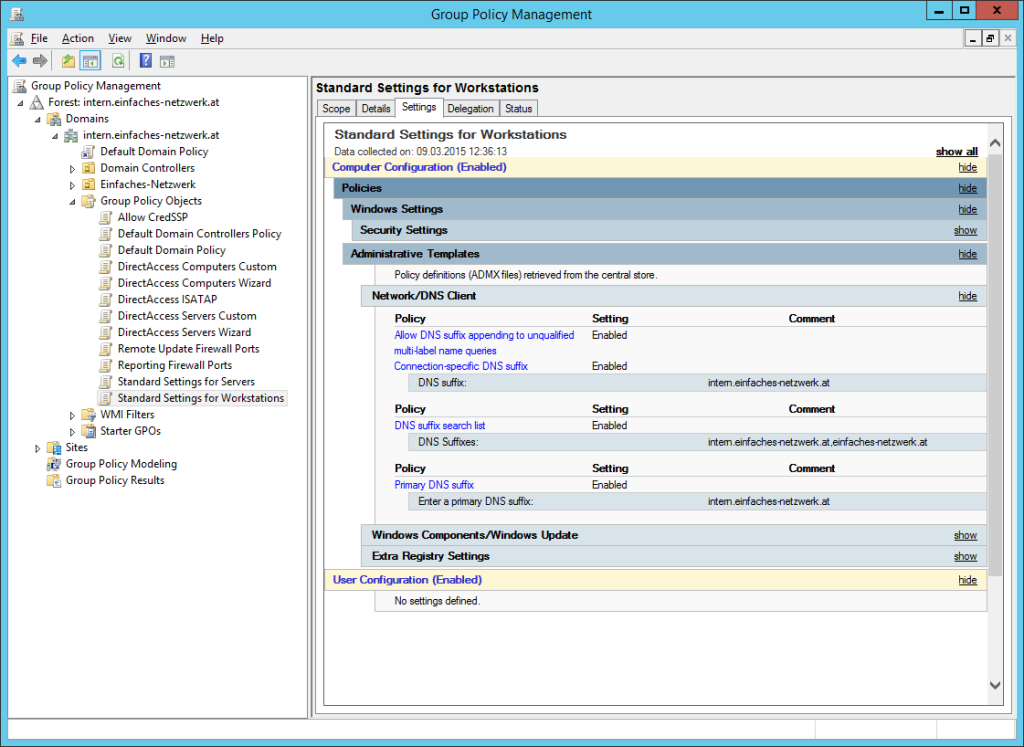Click the Forward navigation arrow
Viewport: 1024px width, 747px height.
click(40, 60)
